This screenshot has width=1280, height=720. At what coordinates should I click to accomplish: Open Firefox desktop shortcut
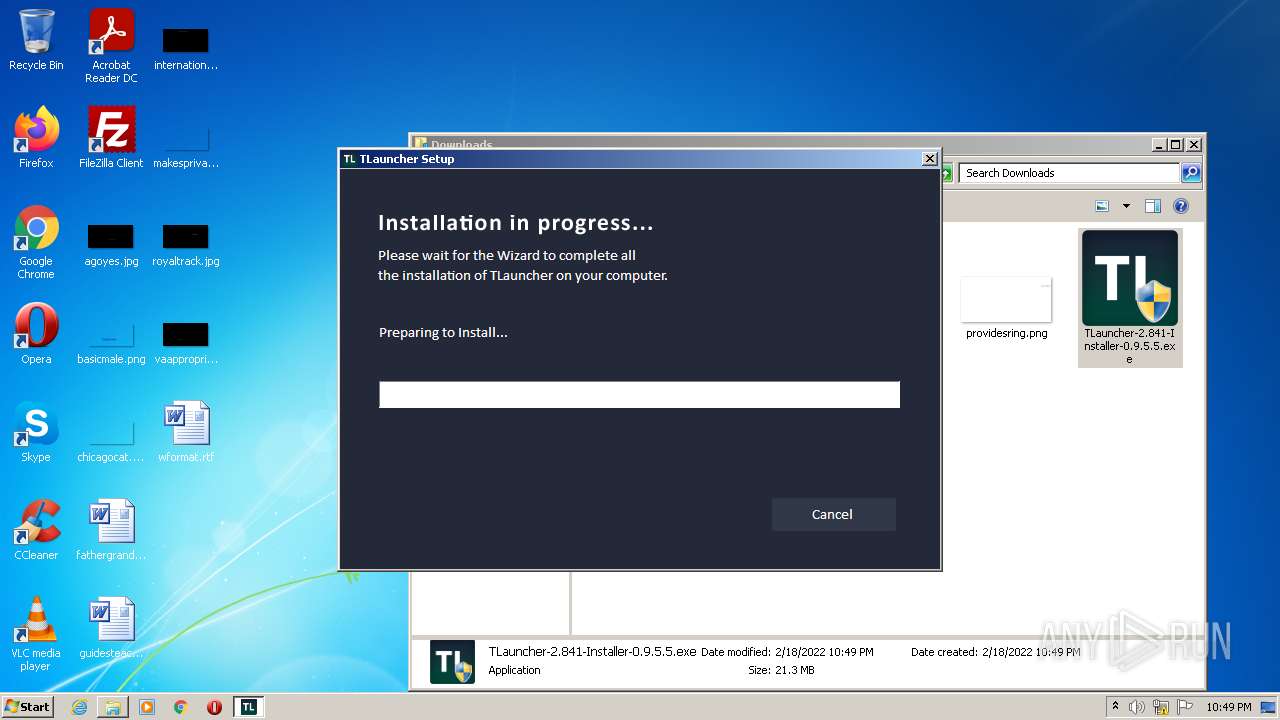tap(36, 137)
